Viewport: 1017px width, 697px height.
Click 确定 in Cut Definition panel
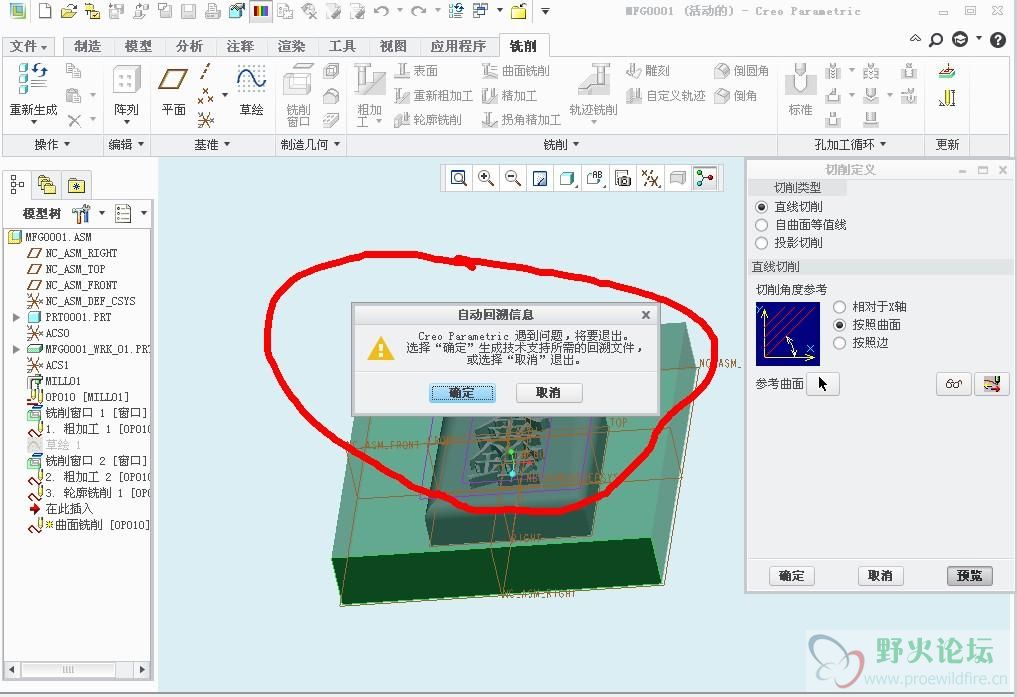[791, 576]
